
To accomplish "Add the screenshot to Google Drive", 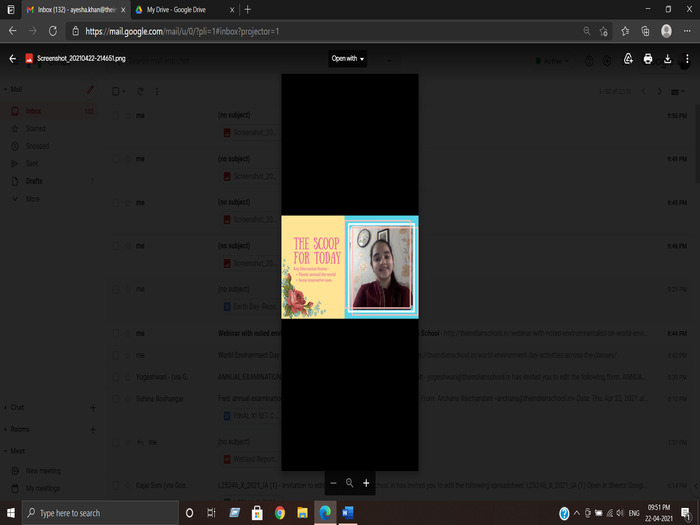I will [628, 58].
